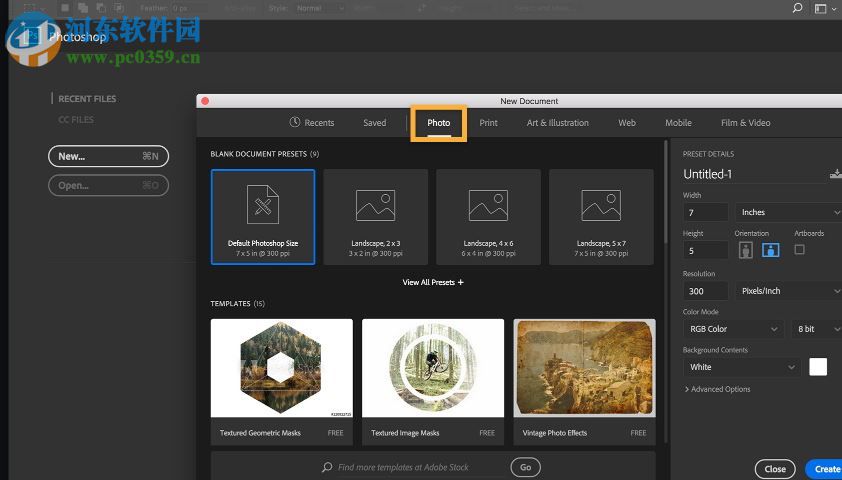Open the White background contents dropdown
Viewport: 842px width, 480px height.
pos(742,367)
